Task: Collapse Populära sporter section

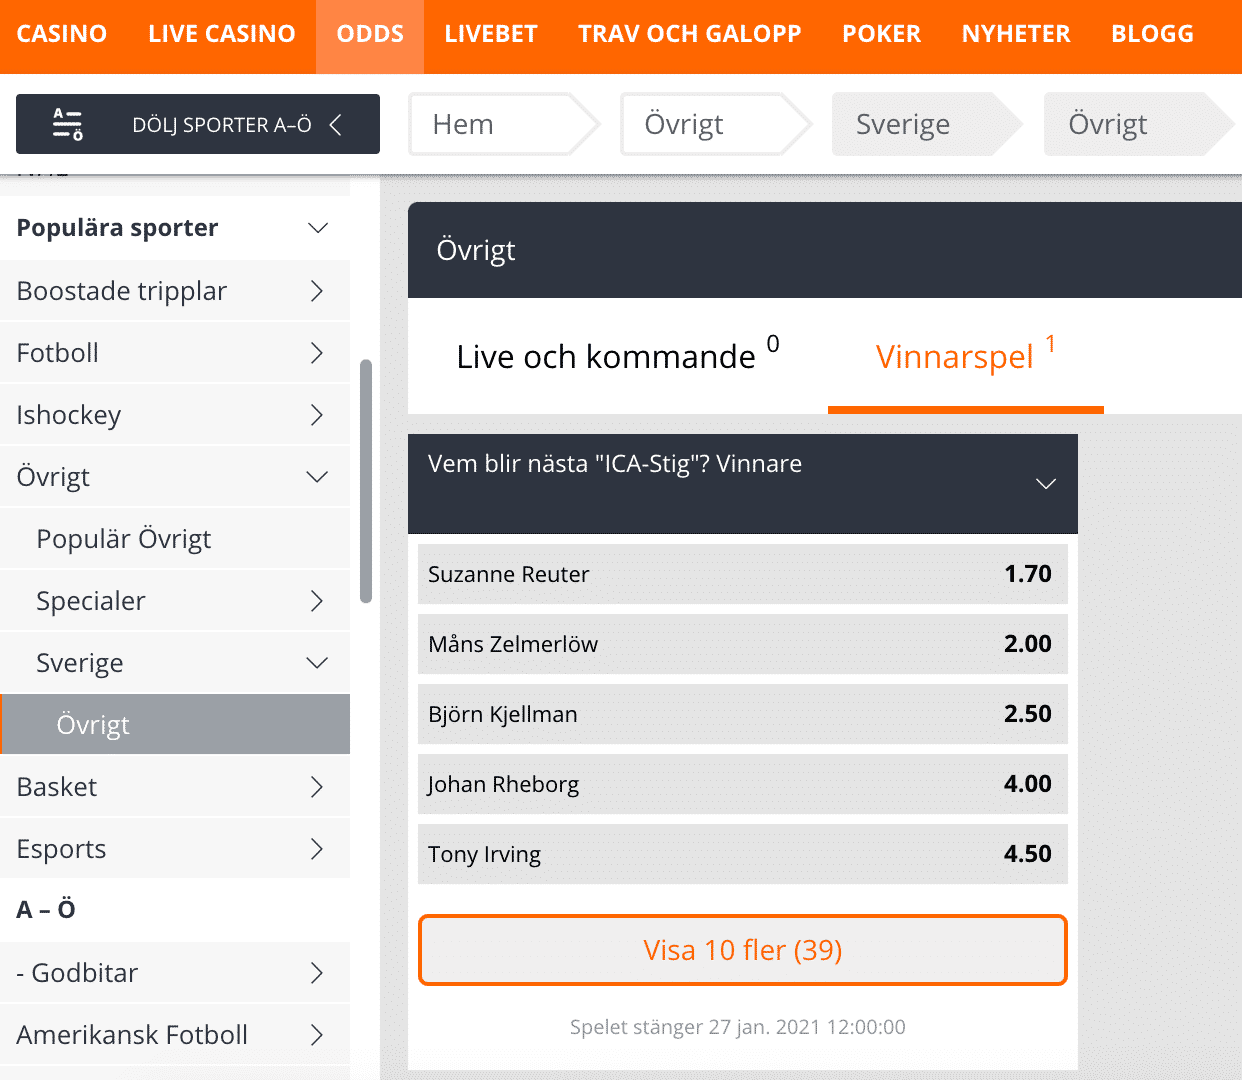Action: click(x=318, y=228)
